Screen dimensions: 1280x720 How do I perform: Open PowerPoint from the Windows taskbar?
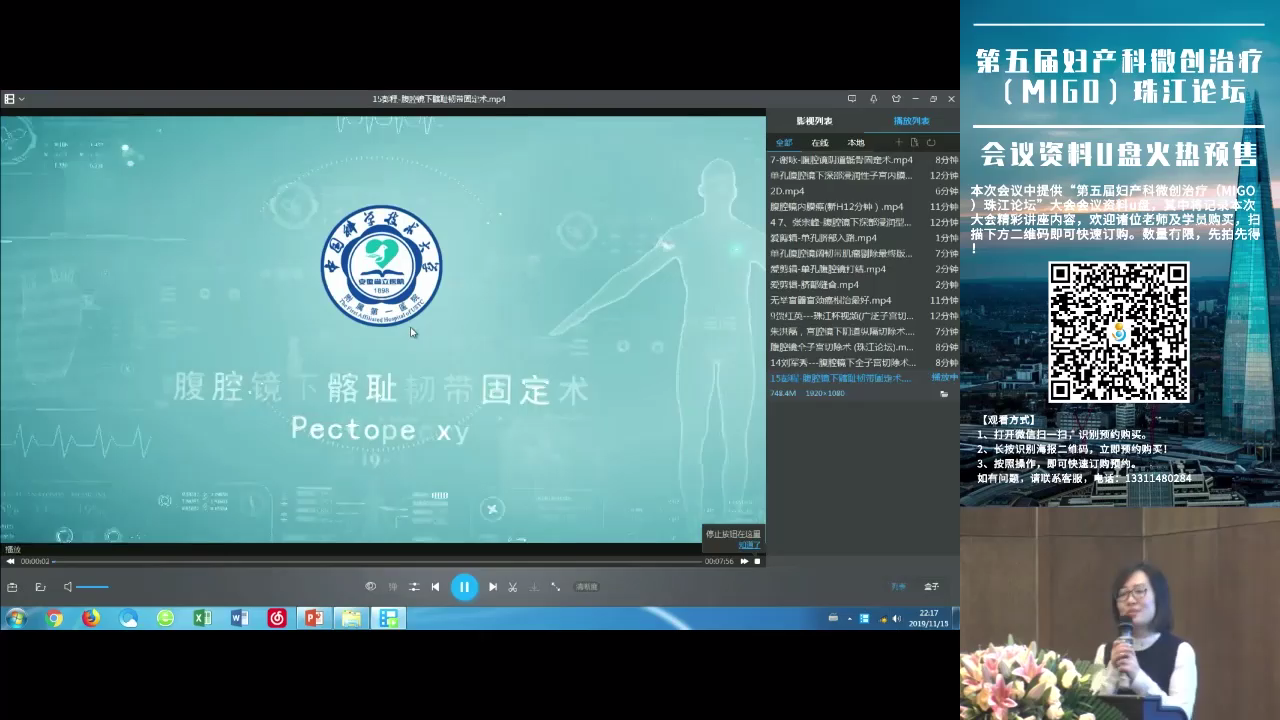[314, 618]
